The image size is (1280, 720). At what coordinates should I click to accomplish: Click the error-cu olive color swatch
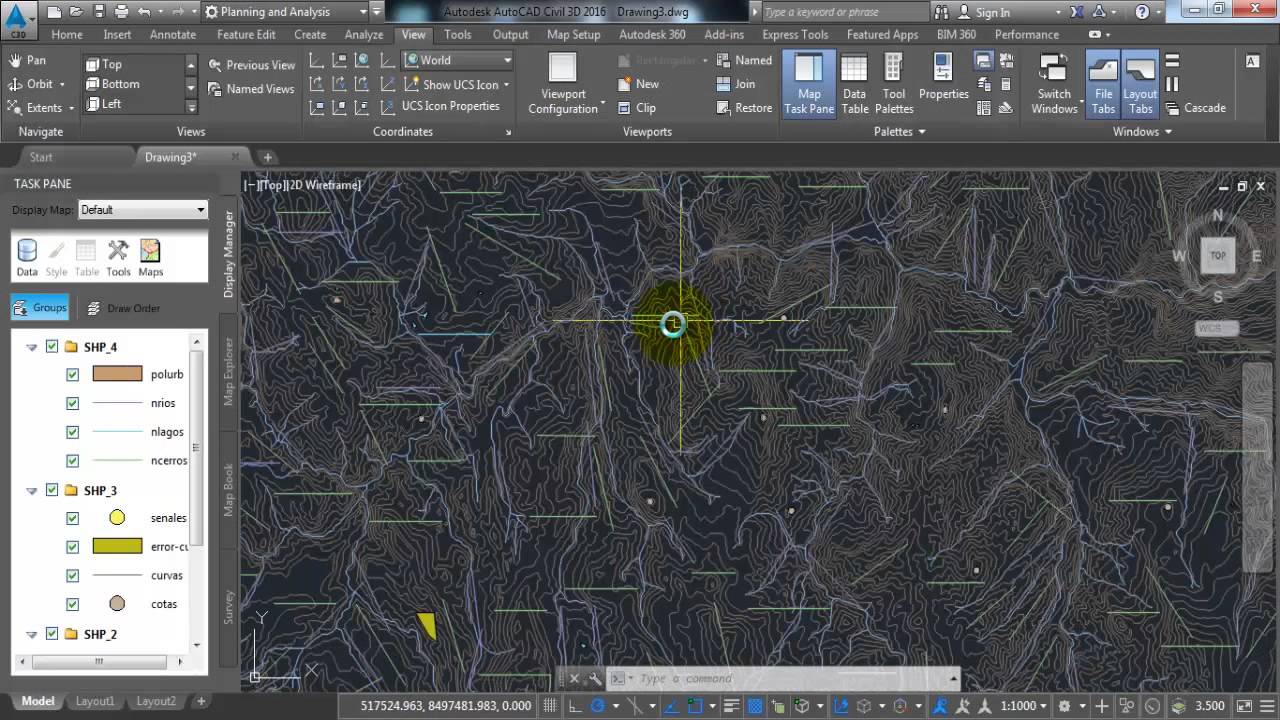pos(117,546)
